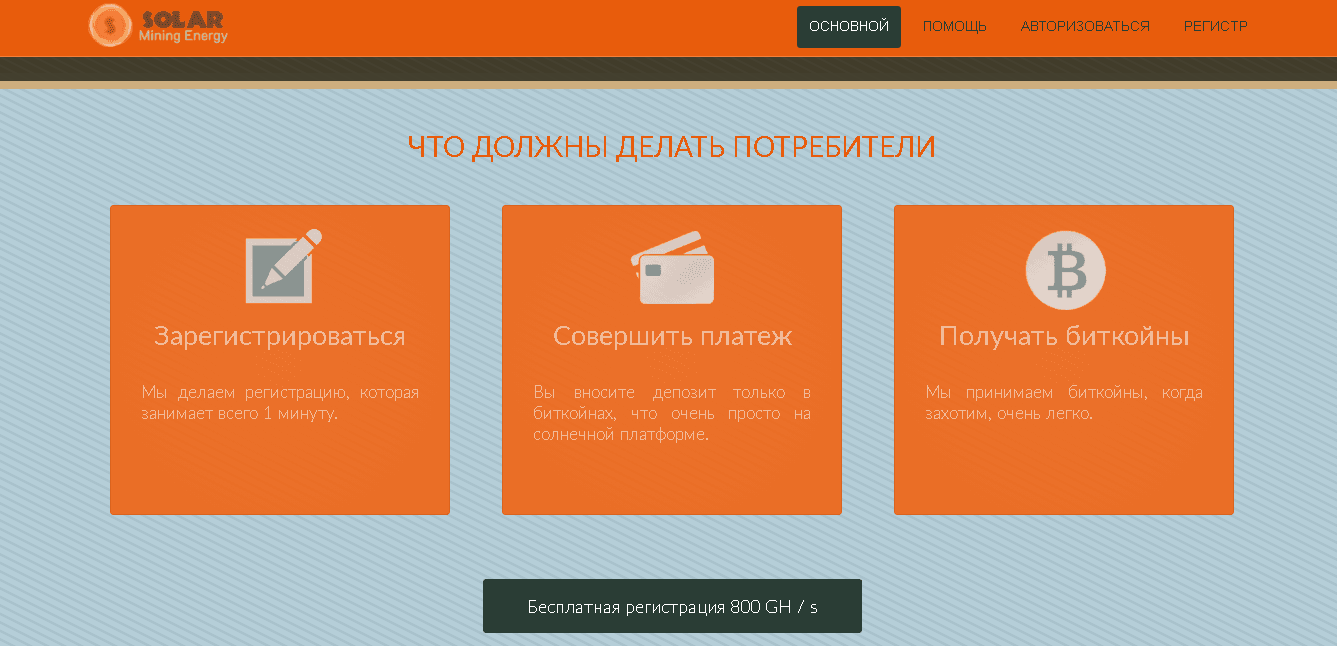Open the card icon above Совершить платеж
1337x646 pixels.
(x=671, y=268)
